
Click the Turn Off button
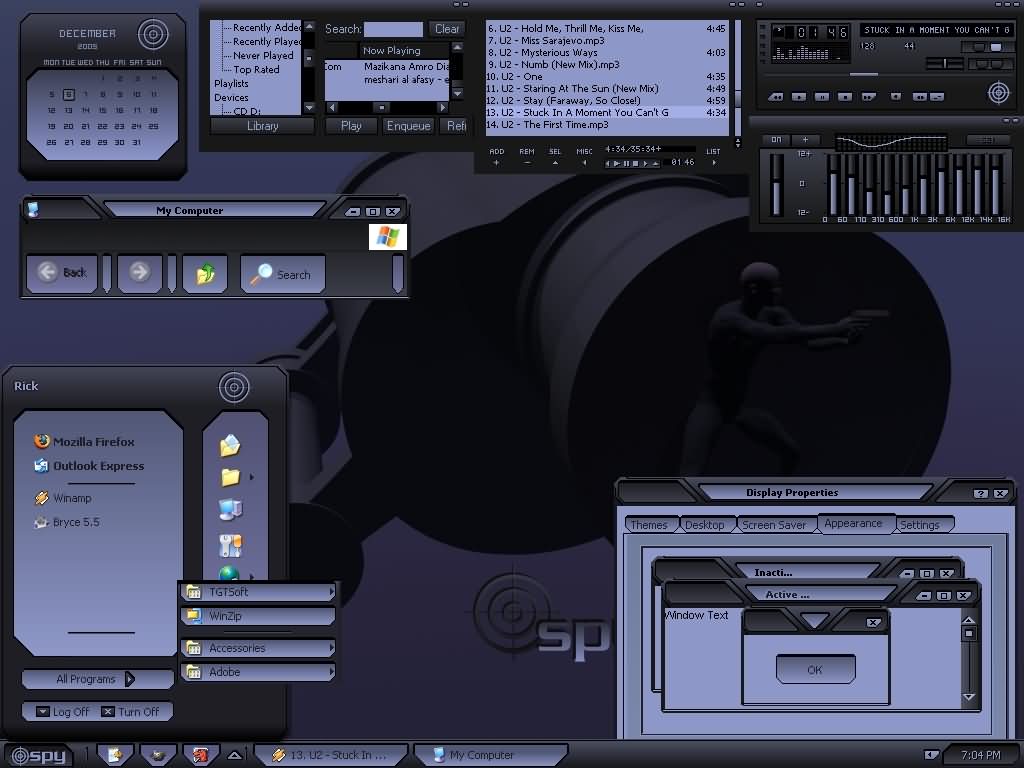click(x=130, y=712)
